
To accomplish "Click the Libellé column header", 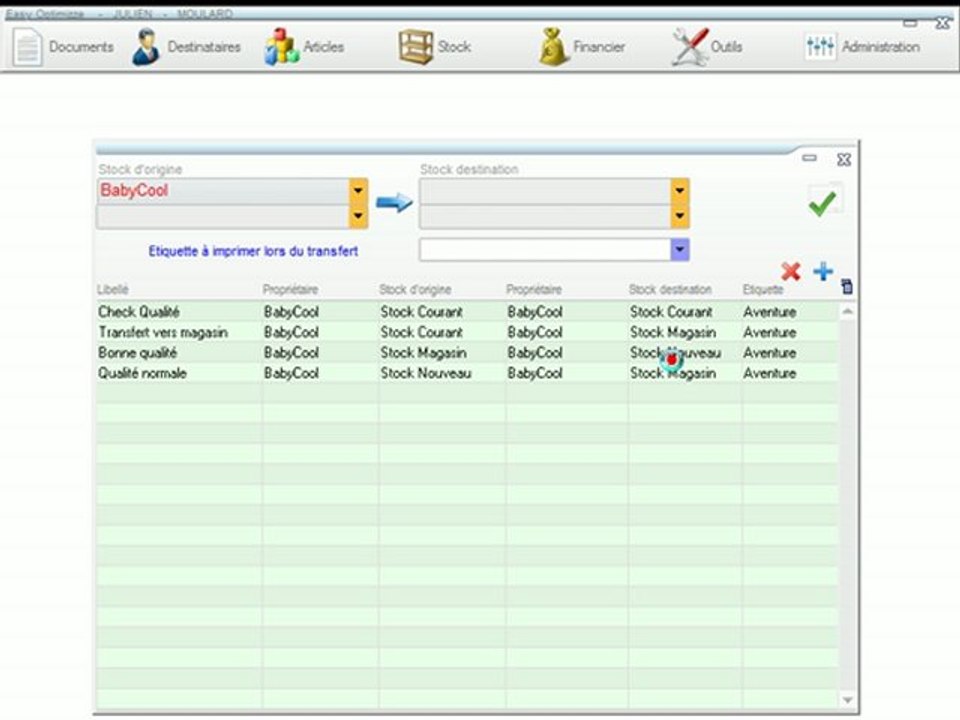I will 113,290.
